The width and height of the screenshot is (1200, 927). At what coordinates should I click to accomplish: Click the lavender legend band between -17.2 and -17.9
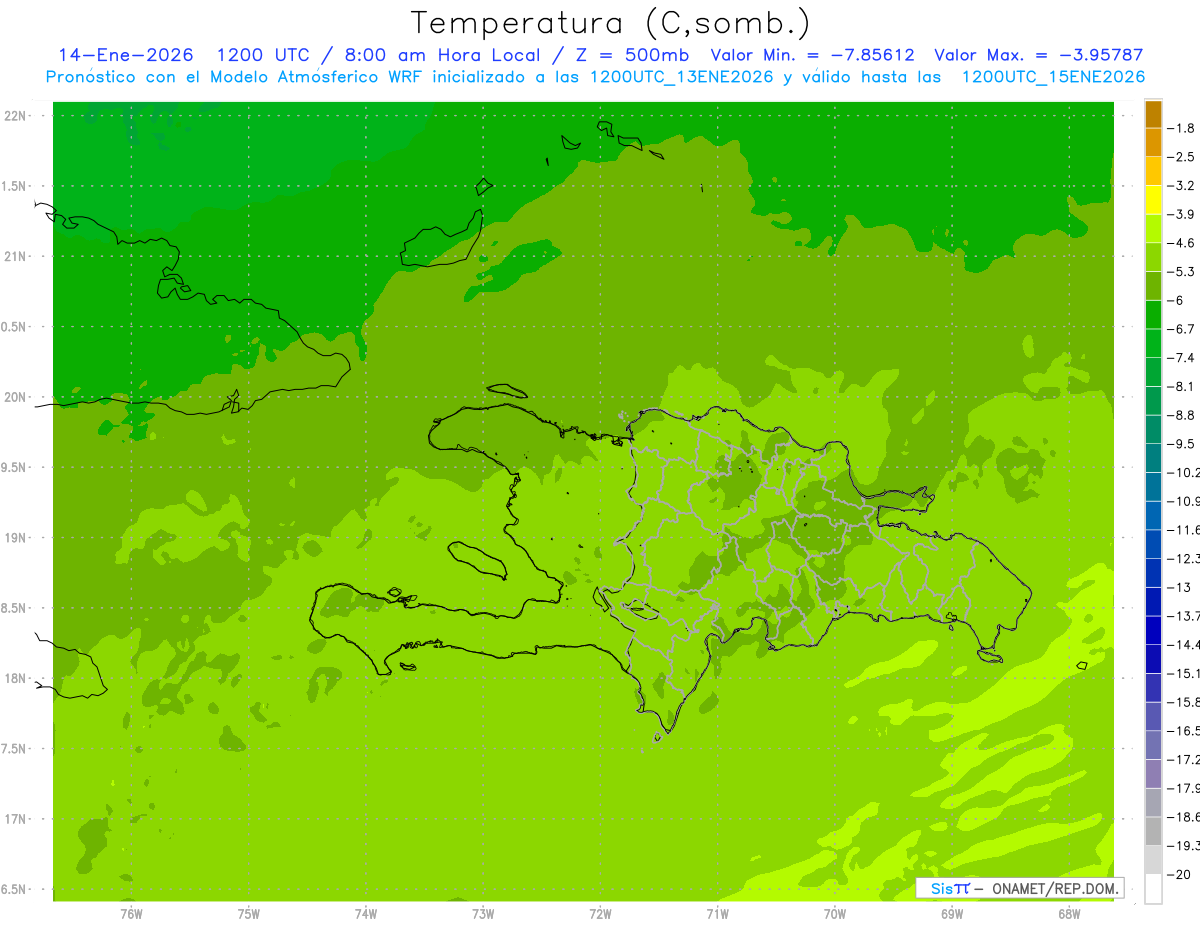(1153, 774)
